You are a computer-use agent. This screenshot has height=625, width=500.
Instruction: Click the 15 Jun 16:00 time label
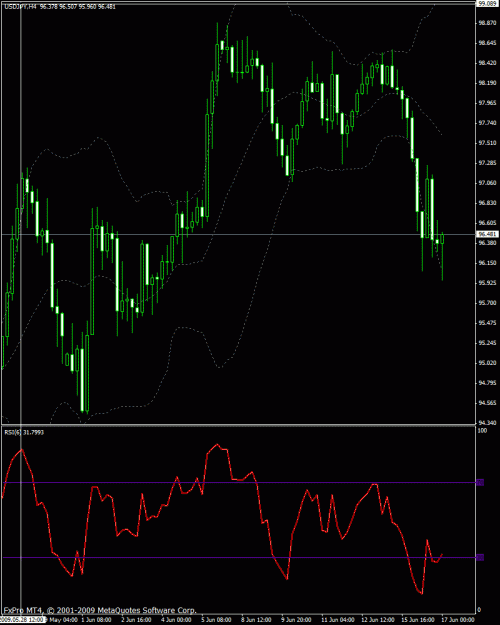(x=418, y=620)
